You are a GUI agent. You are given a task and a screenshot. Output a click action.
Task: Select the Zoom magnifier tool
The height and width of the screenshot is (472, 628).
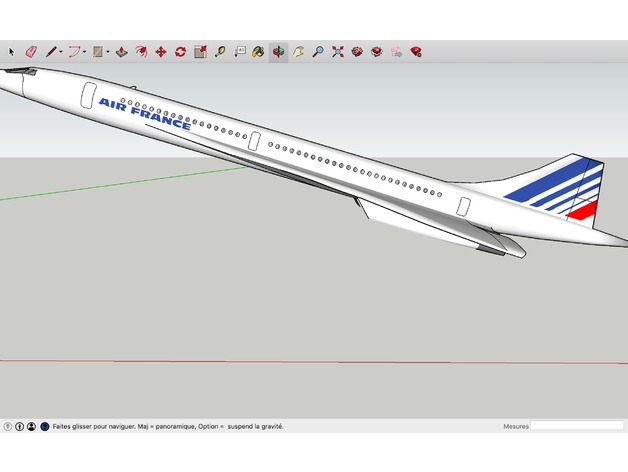318,52
